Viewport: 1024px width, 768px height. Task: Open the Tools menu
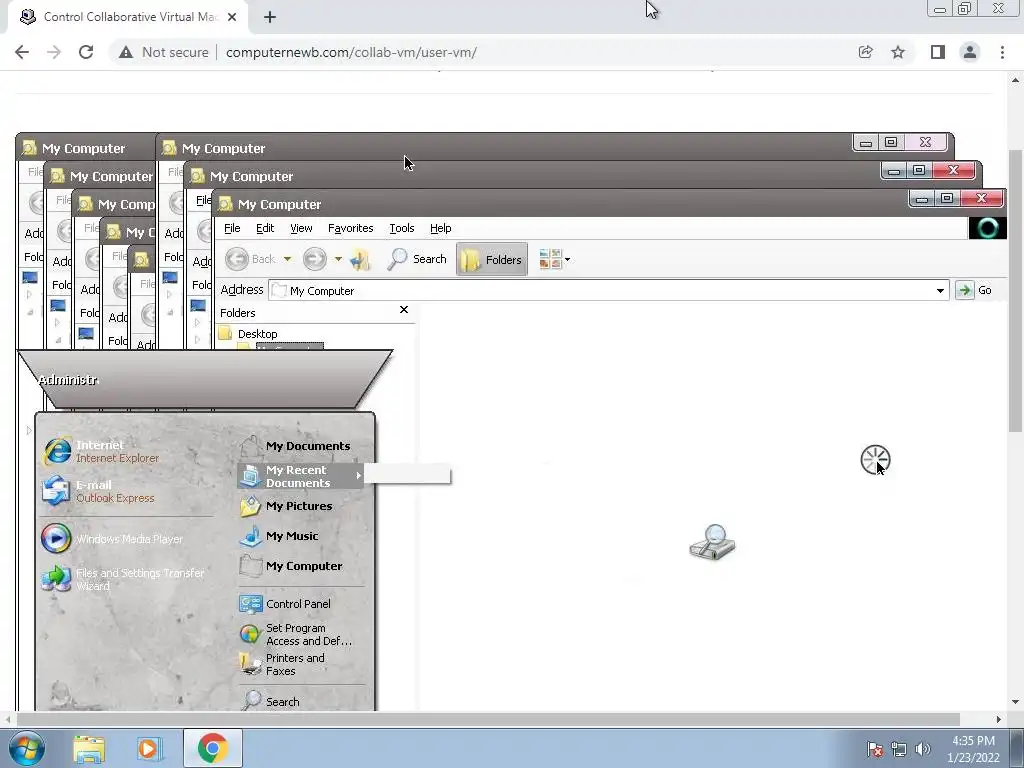(402, 228)
